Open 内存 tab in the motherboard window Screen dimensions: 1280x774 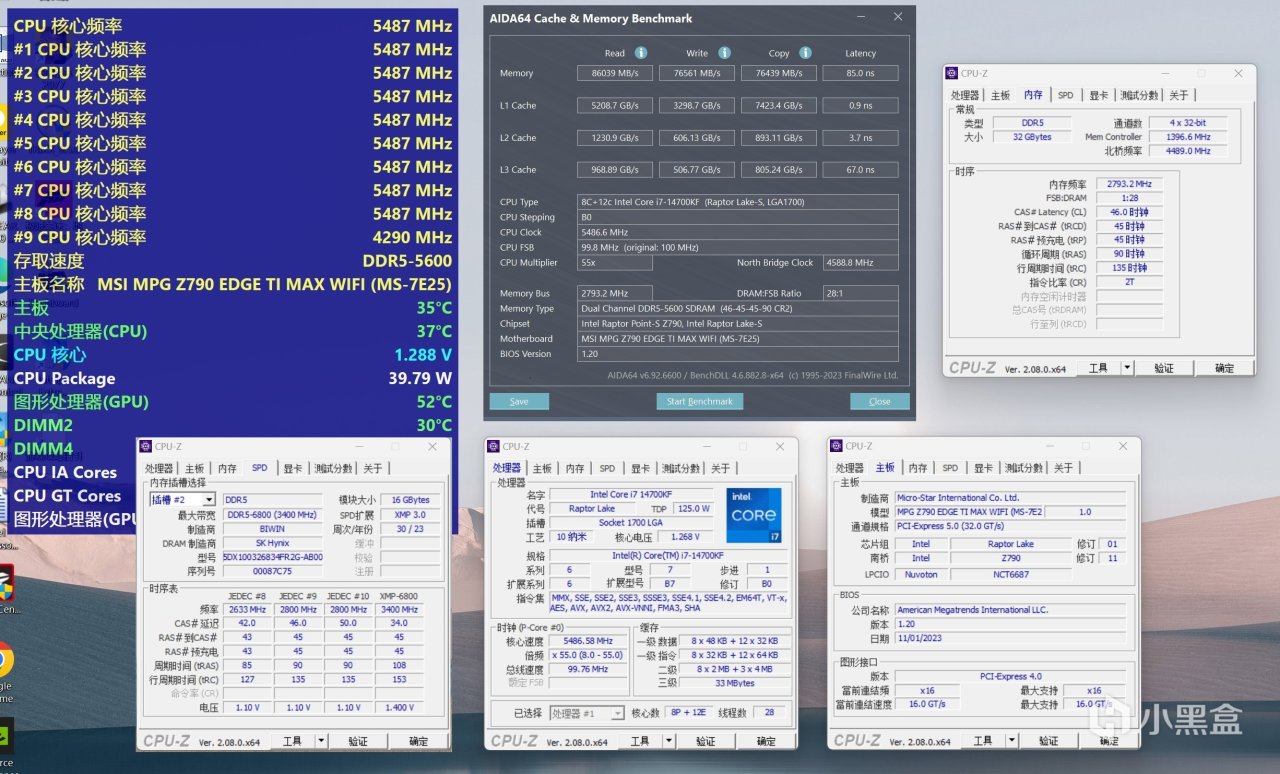pyautogui.click(x=917, y=468)
